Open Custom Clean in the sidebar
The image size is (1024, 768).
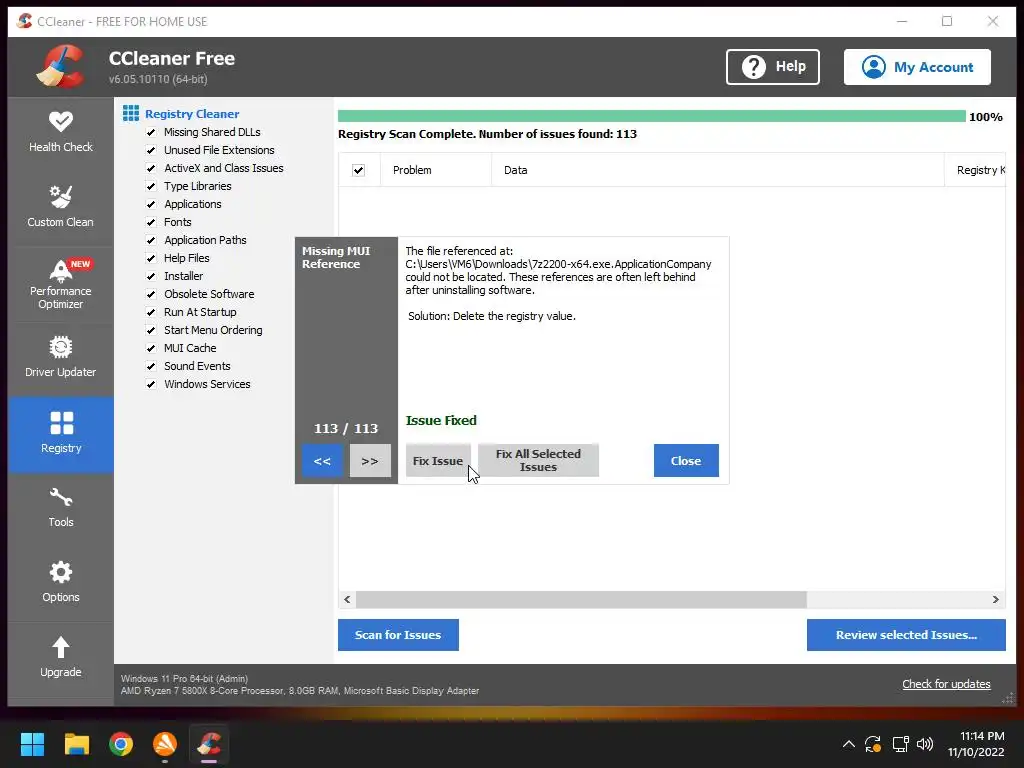(61, 207)
